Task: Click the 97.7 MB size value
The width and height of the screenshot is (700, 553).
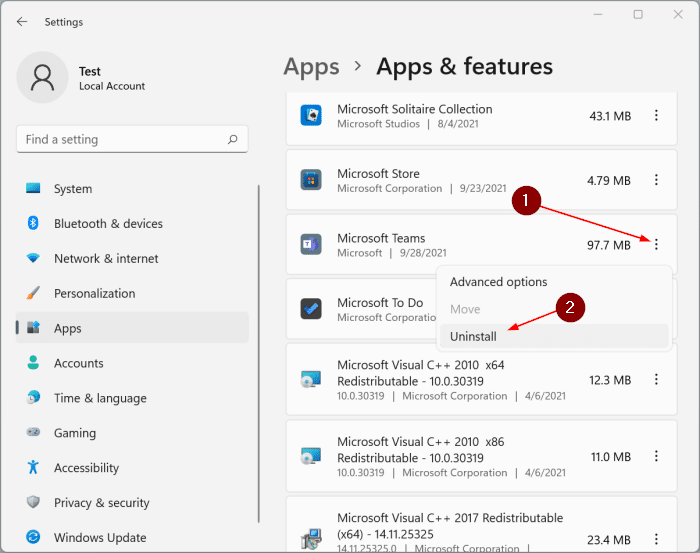Action: tap(608, 245)
